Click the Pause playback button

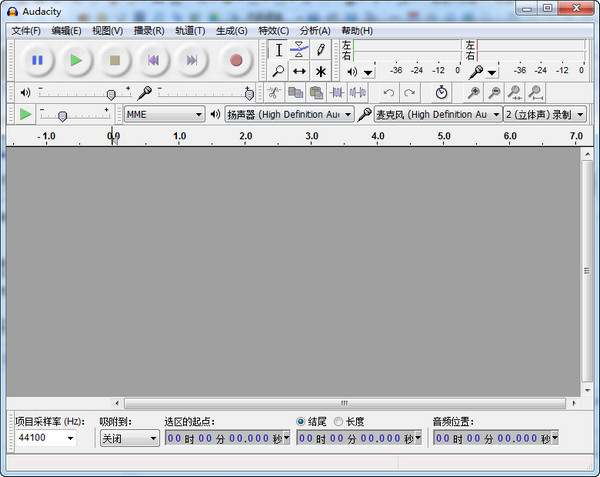pyautogui.click(x=37, y=60)
